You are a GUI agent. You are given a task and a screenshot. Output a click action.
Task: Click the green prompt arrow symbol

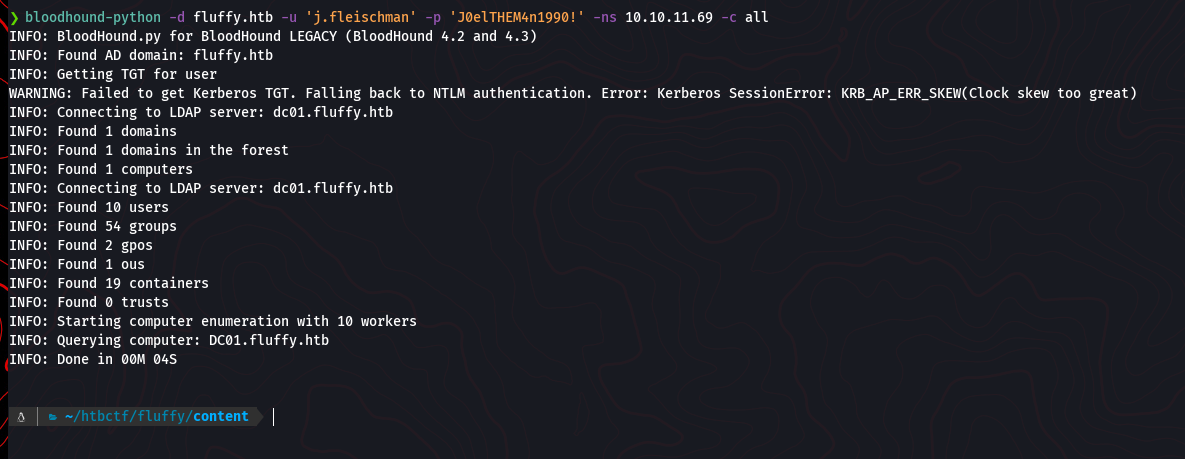pos(13,17)
